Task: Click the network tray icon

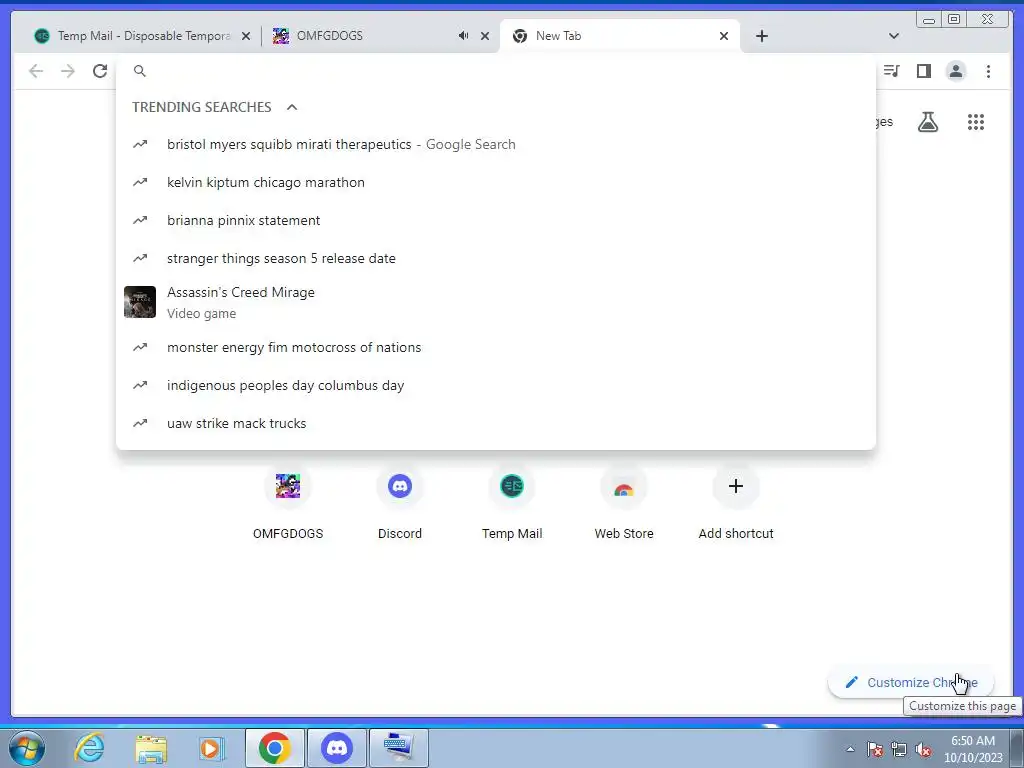Action: (x=899, y=750)
